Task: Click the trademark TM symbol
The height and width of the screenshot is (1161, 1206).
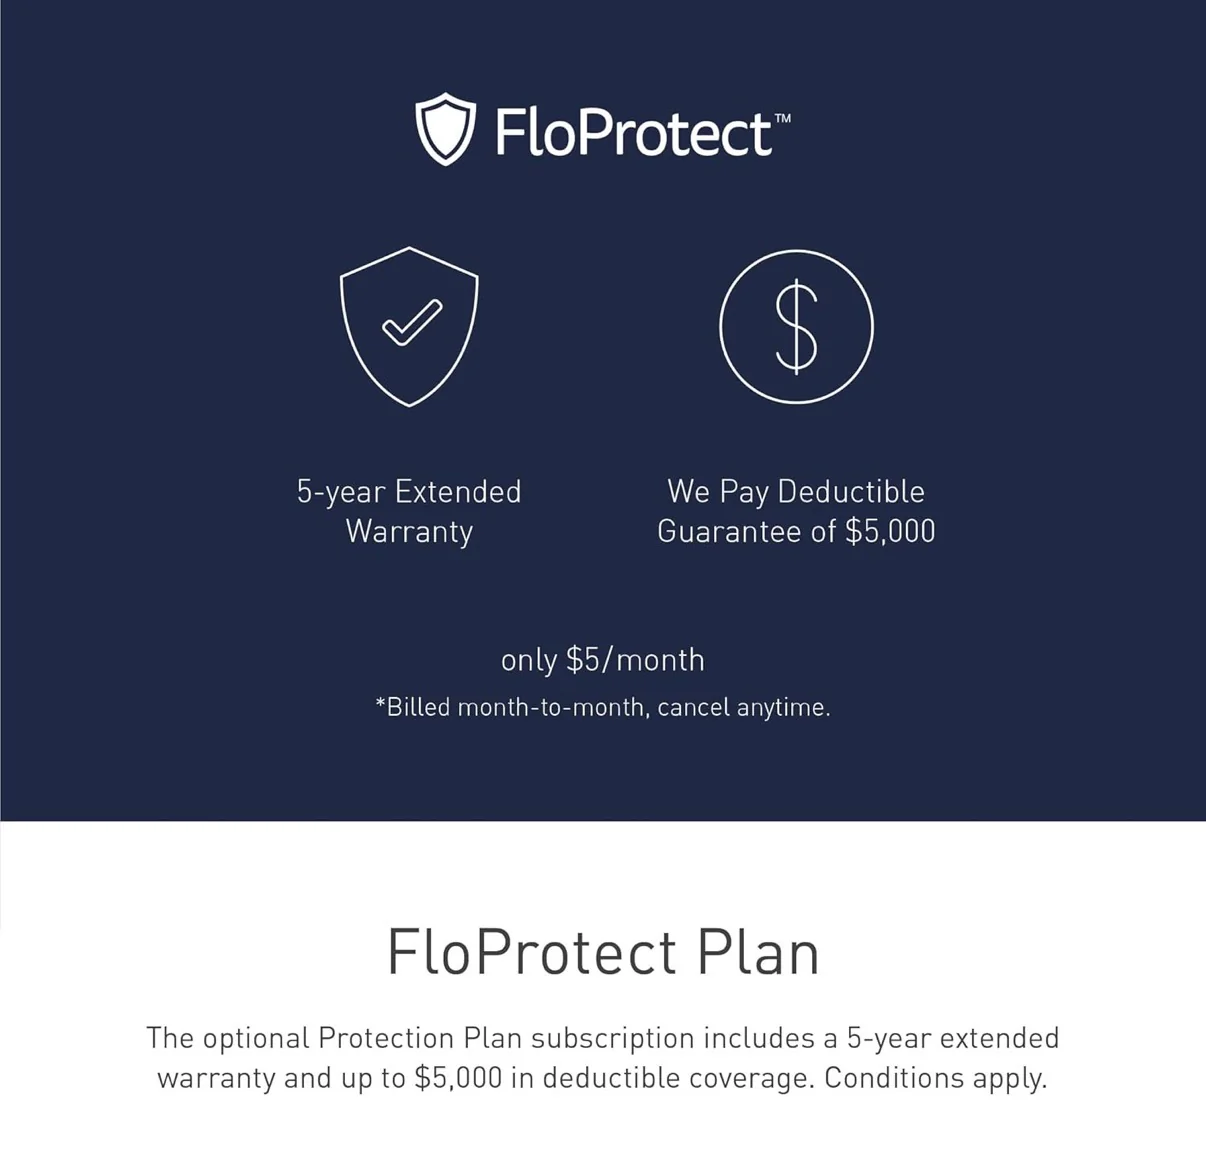Action: (x=782, y=118)
